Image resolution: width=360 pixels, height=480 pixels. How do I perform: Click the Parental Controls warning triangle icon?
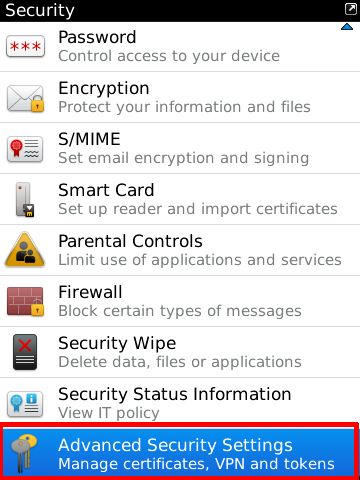pyautogui.click(x=25, y=250)
